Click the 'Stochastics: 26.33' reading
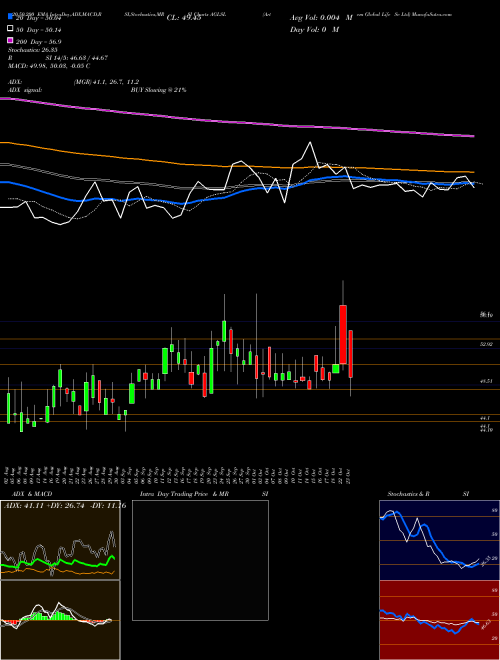This screenshot has width=500, height=660. tap(32, 50)
